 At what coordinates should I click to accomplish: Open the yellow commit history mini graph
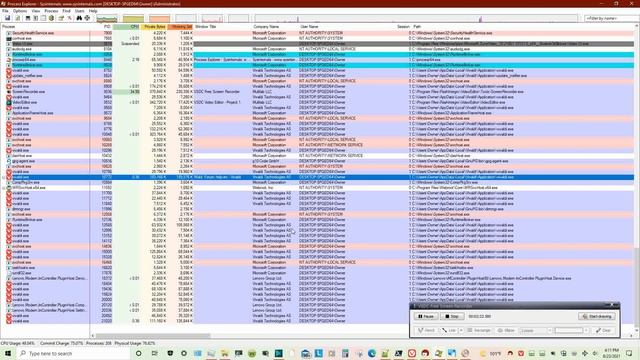[133, 18]
